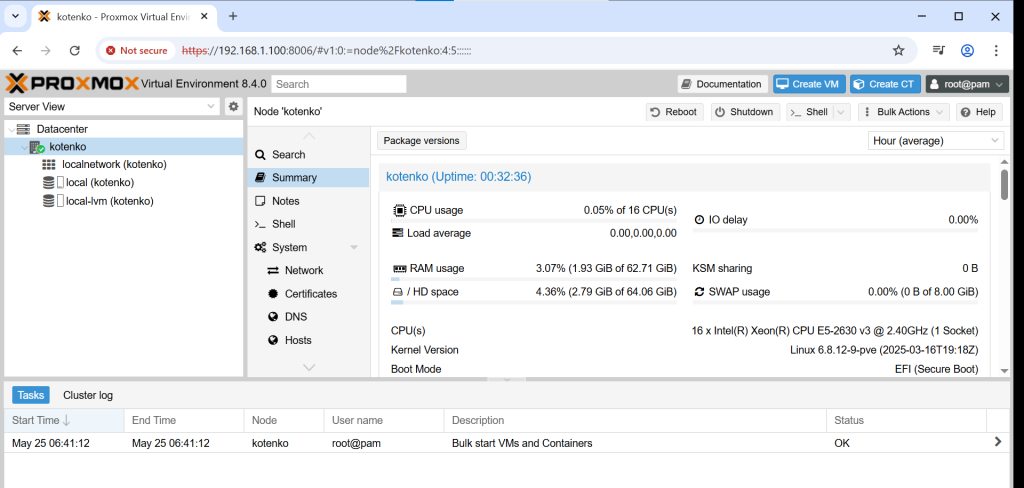This screenshot has height=488, width=1024.
Task: Click Create VM
Action: 809,84
